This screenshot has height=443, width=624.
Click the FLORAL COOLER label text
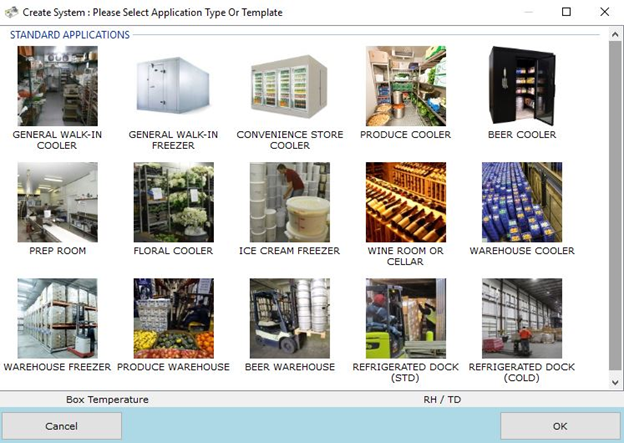coord(174,251)
